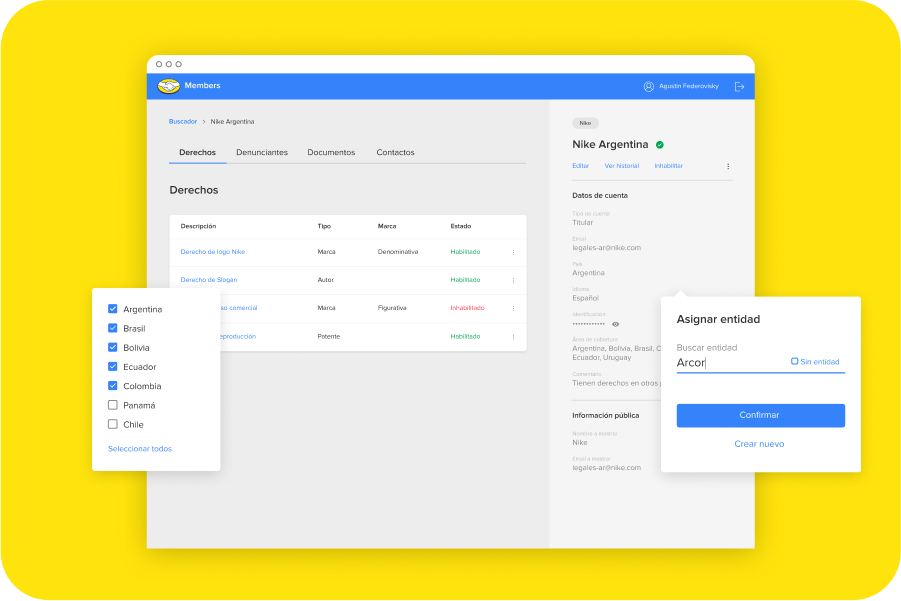Click the user profile avatar icon
Viewport: 901px width, 601px height.
tap(648, 86)
